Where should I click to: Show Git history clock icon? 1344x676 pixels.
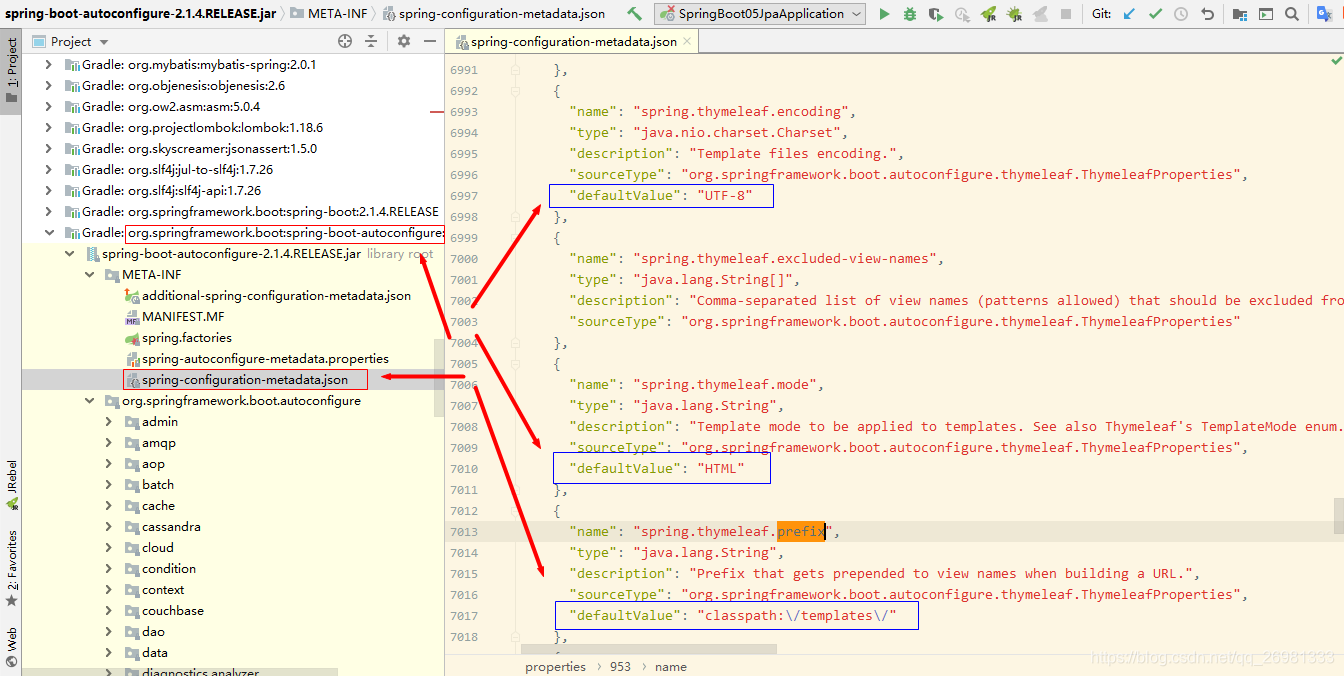(x=1181, y=14)
